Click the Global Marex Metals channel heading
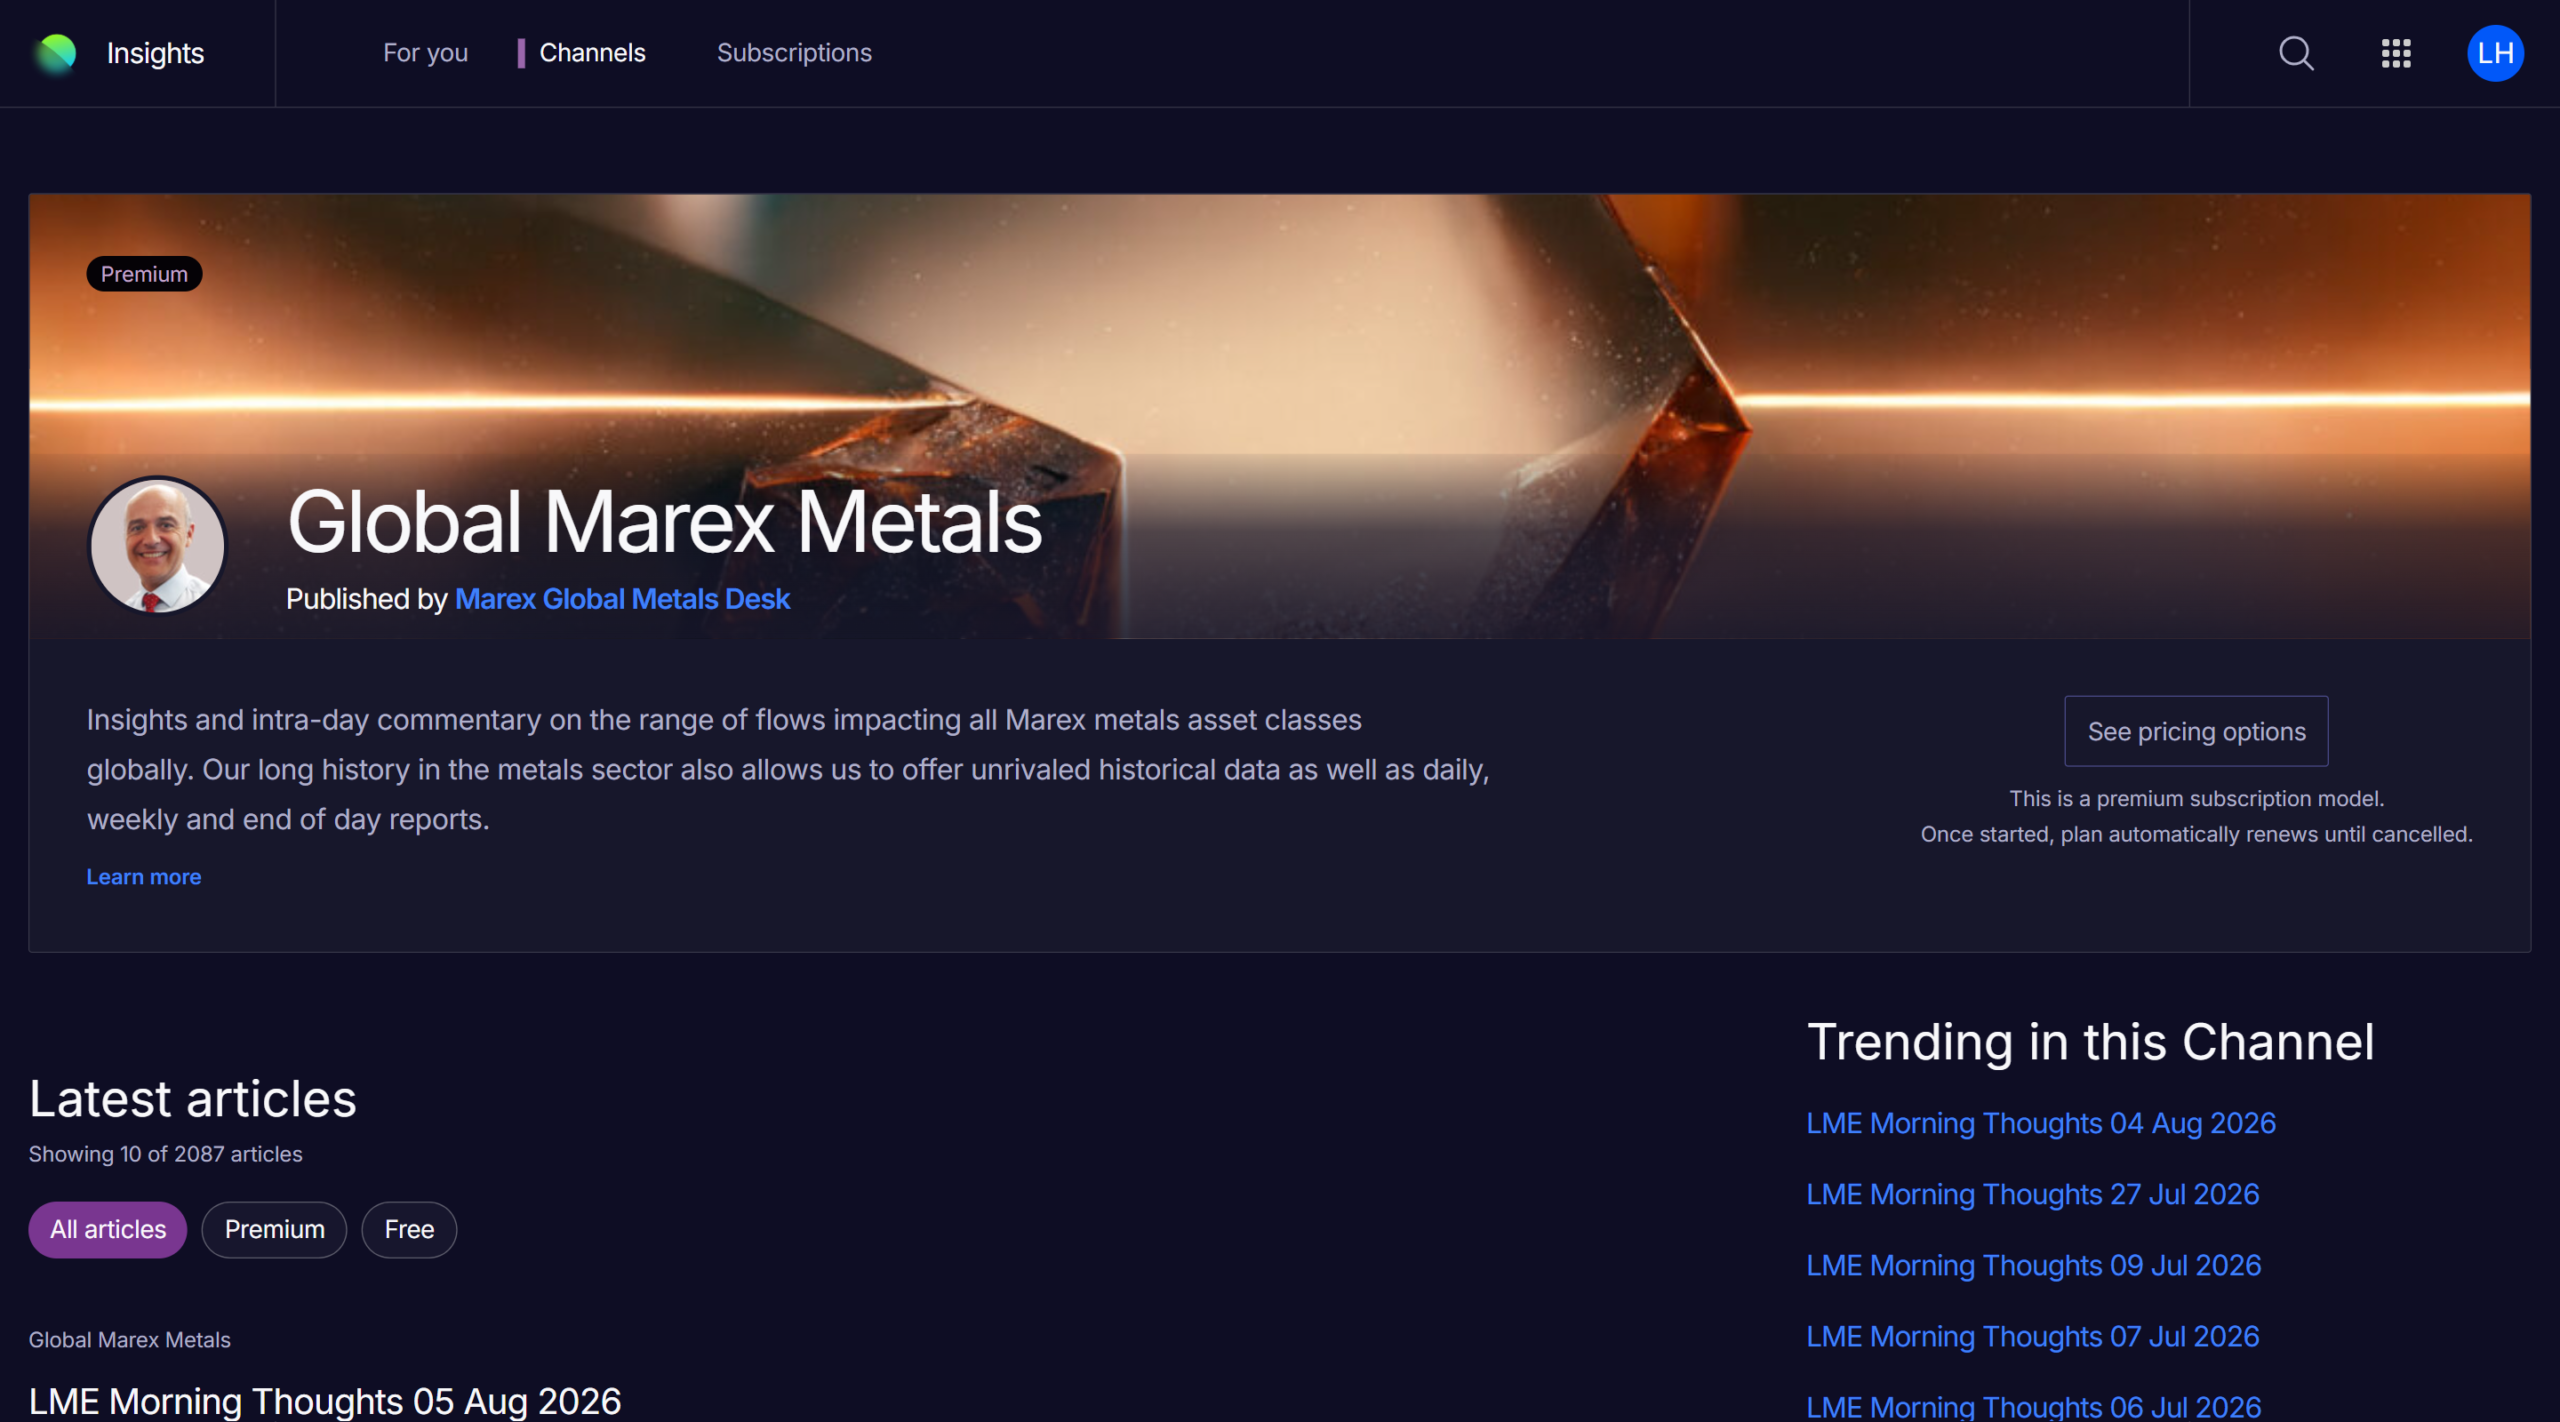This screenshot has height=1422, width=2560. 665,522
